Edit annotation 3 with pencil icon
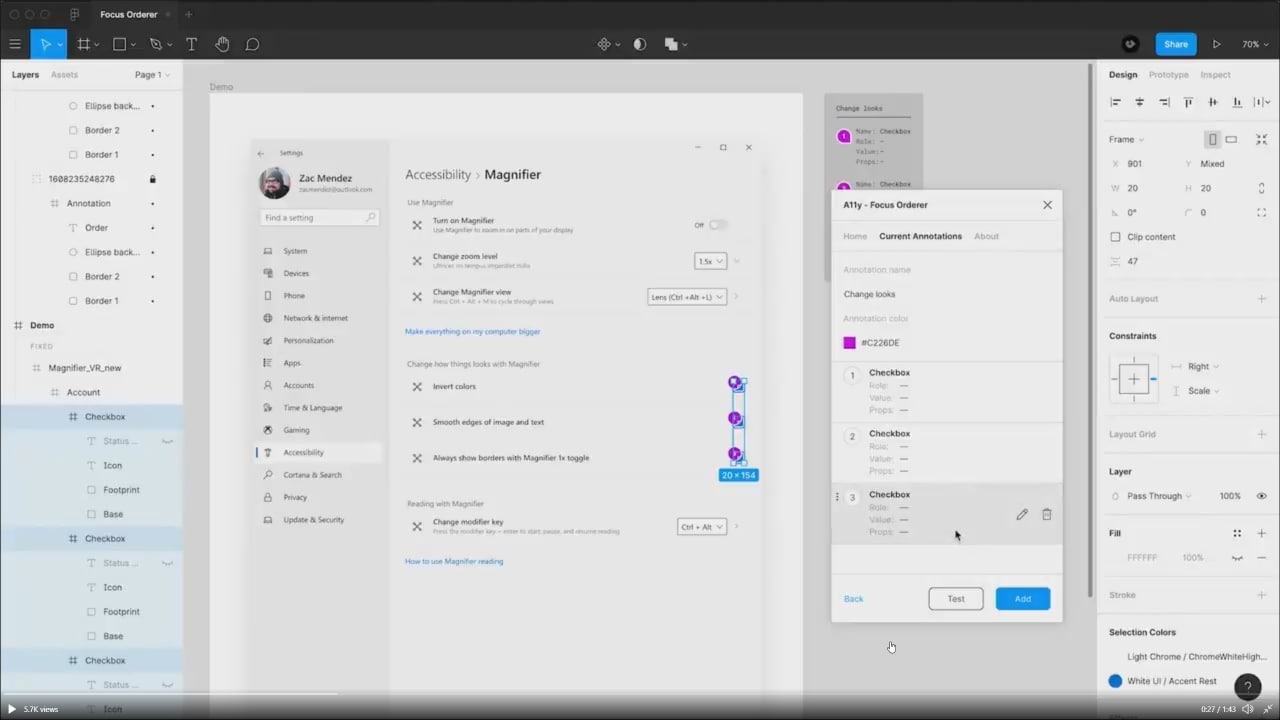1280x720 pixels. pyautogui.click(x=1021, y=514)
